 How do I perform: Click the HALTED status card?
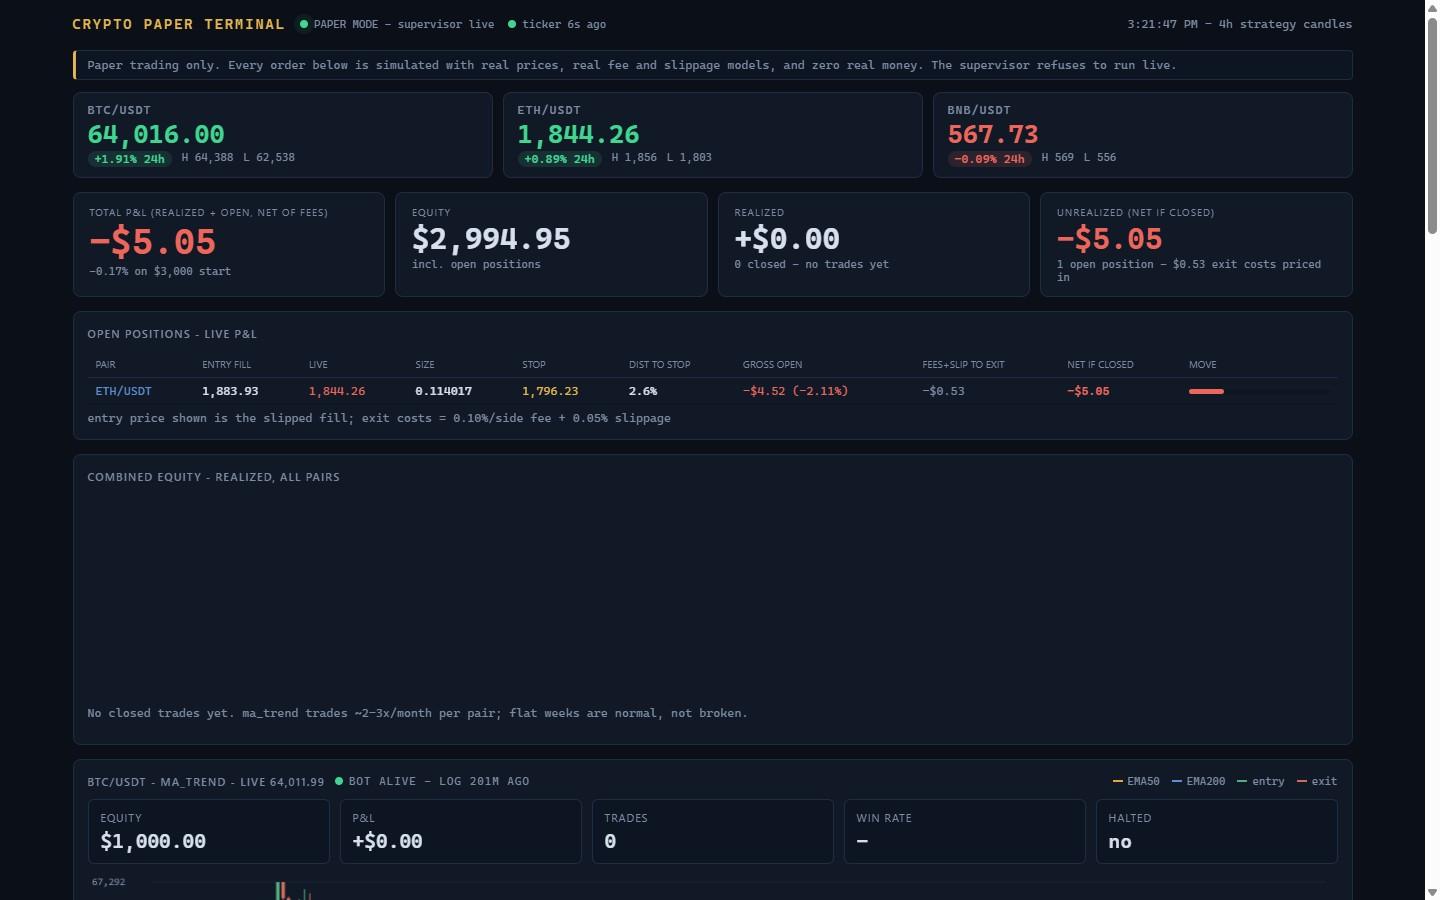point(1217,831)
